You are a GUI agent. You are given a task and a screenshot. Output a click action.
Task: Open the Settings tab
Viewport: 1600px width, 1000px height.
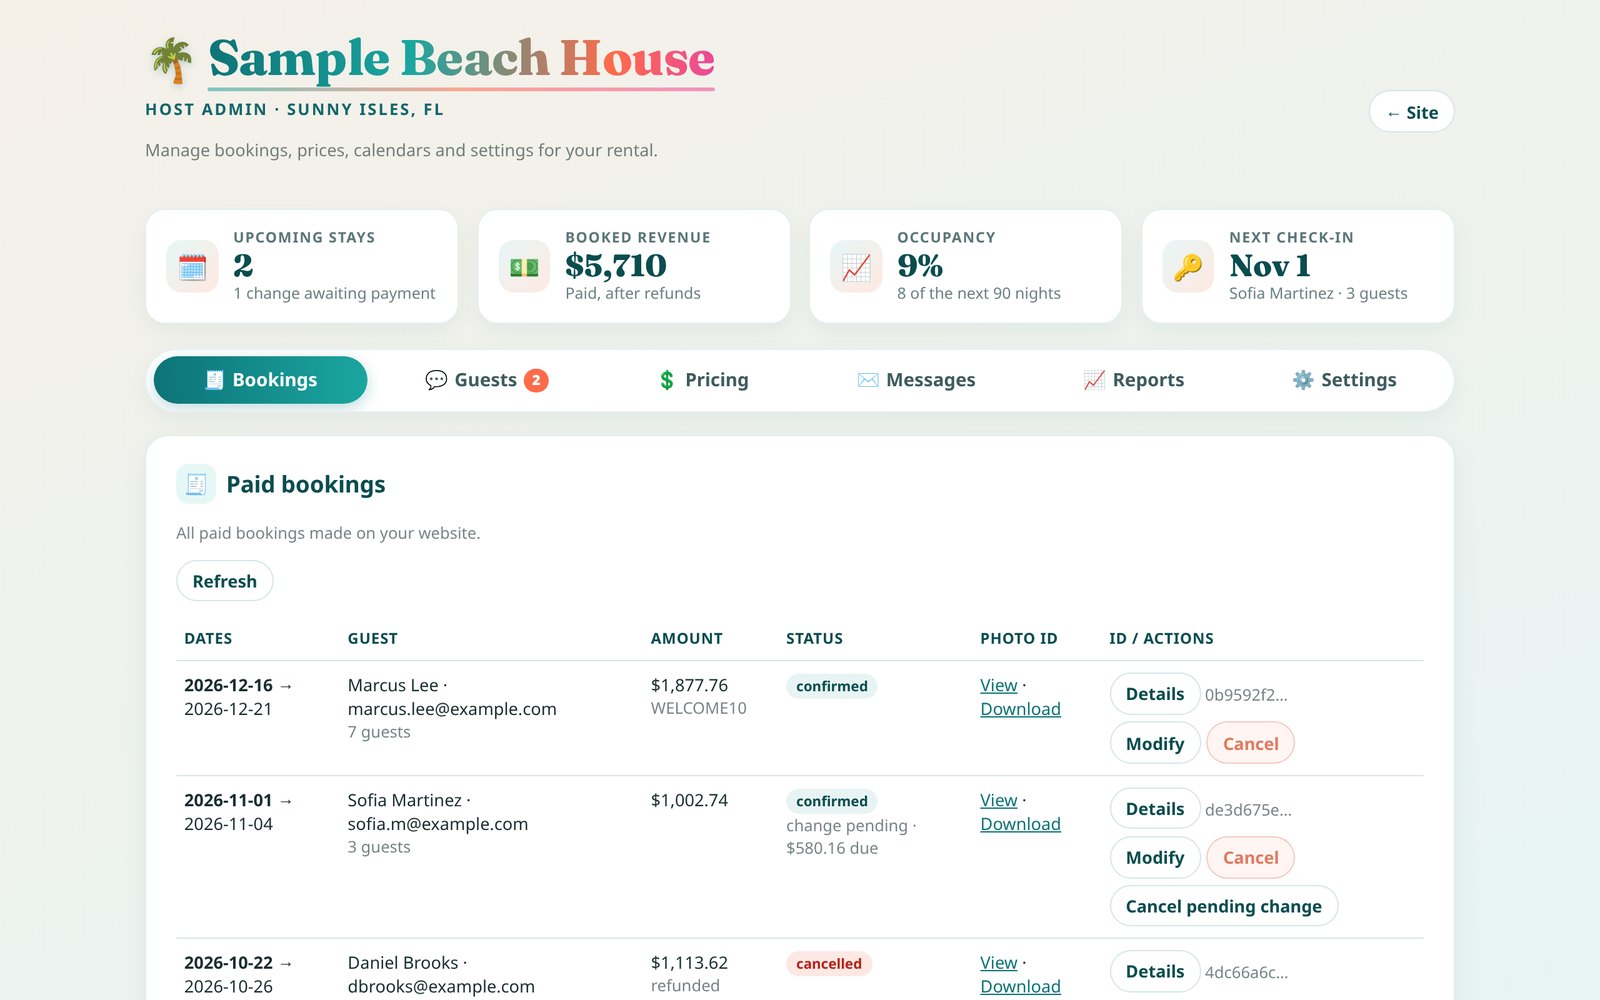[x=1344, y=380]
